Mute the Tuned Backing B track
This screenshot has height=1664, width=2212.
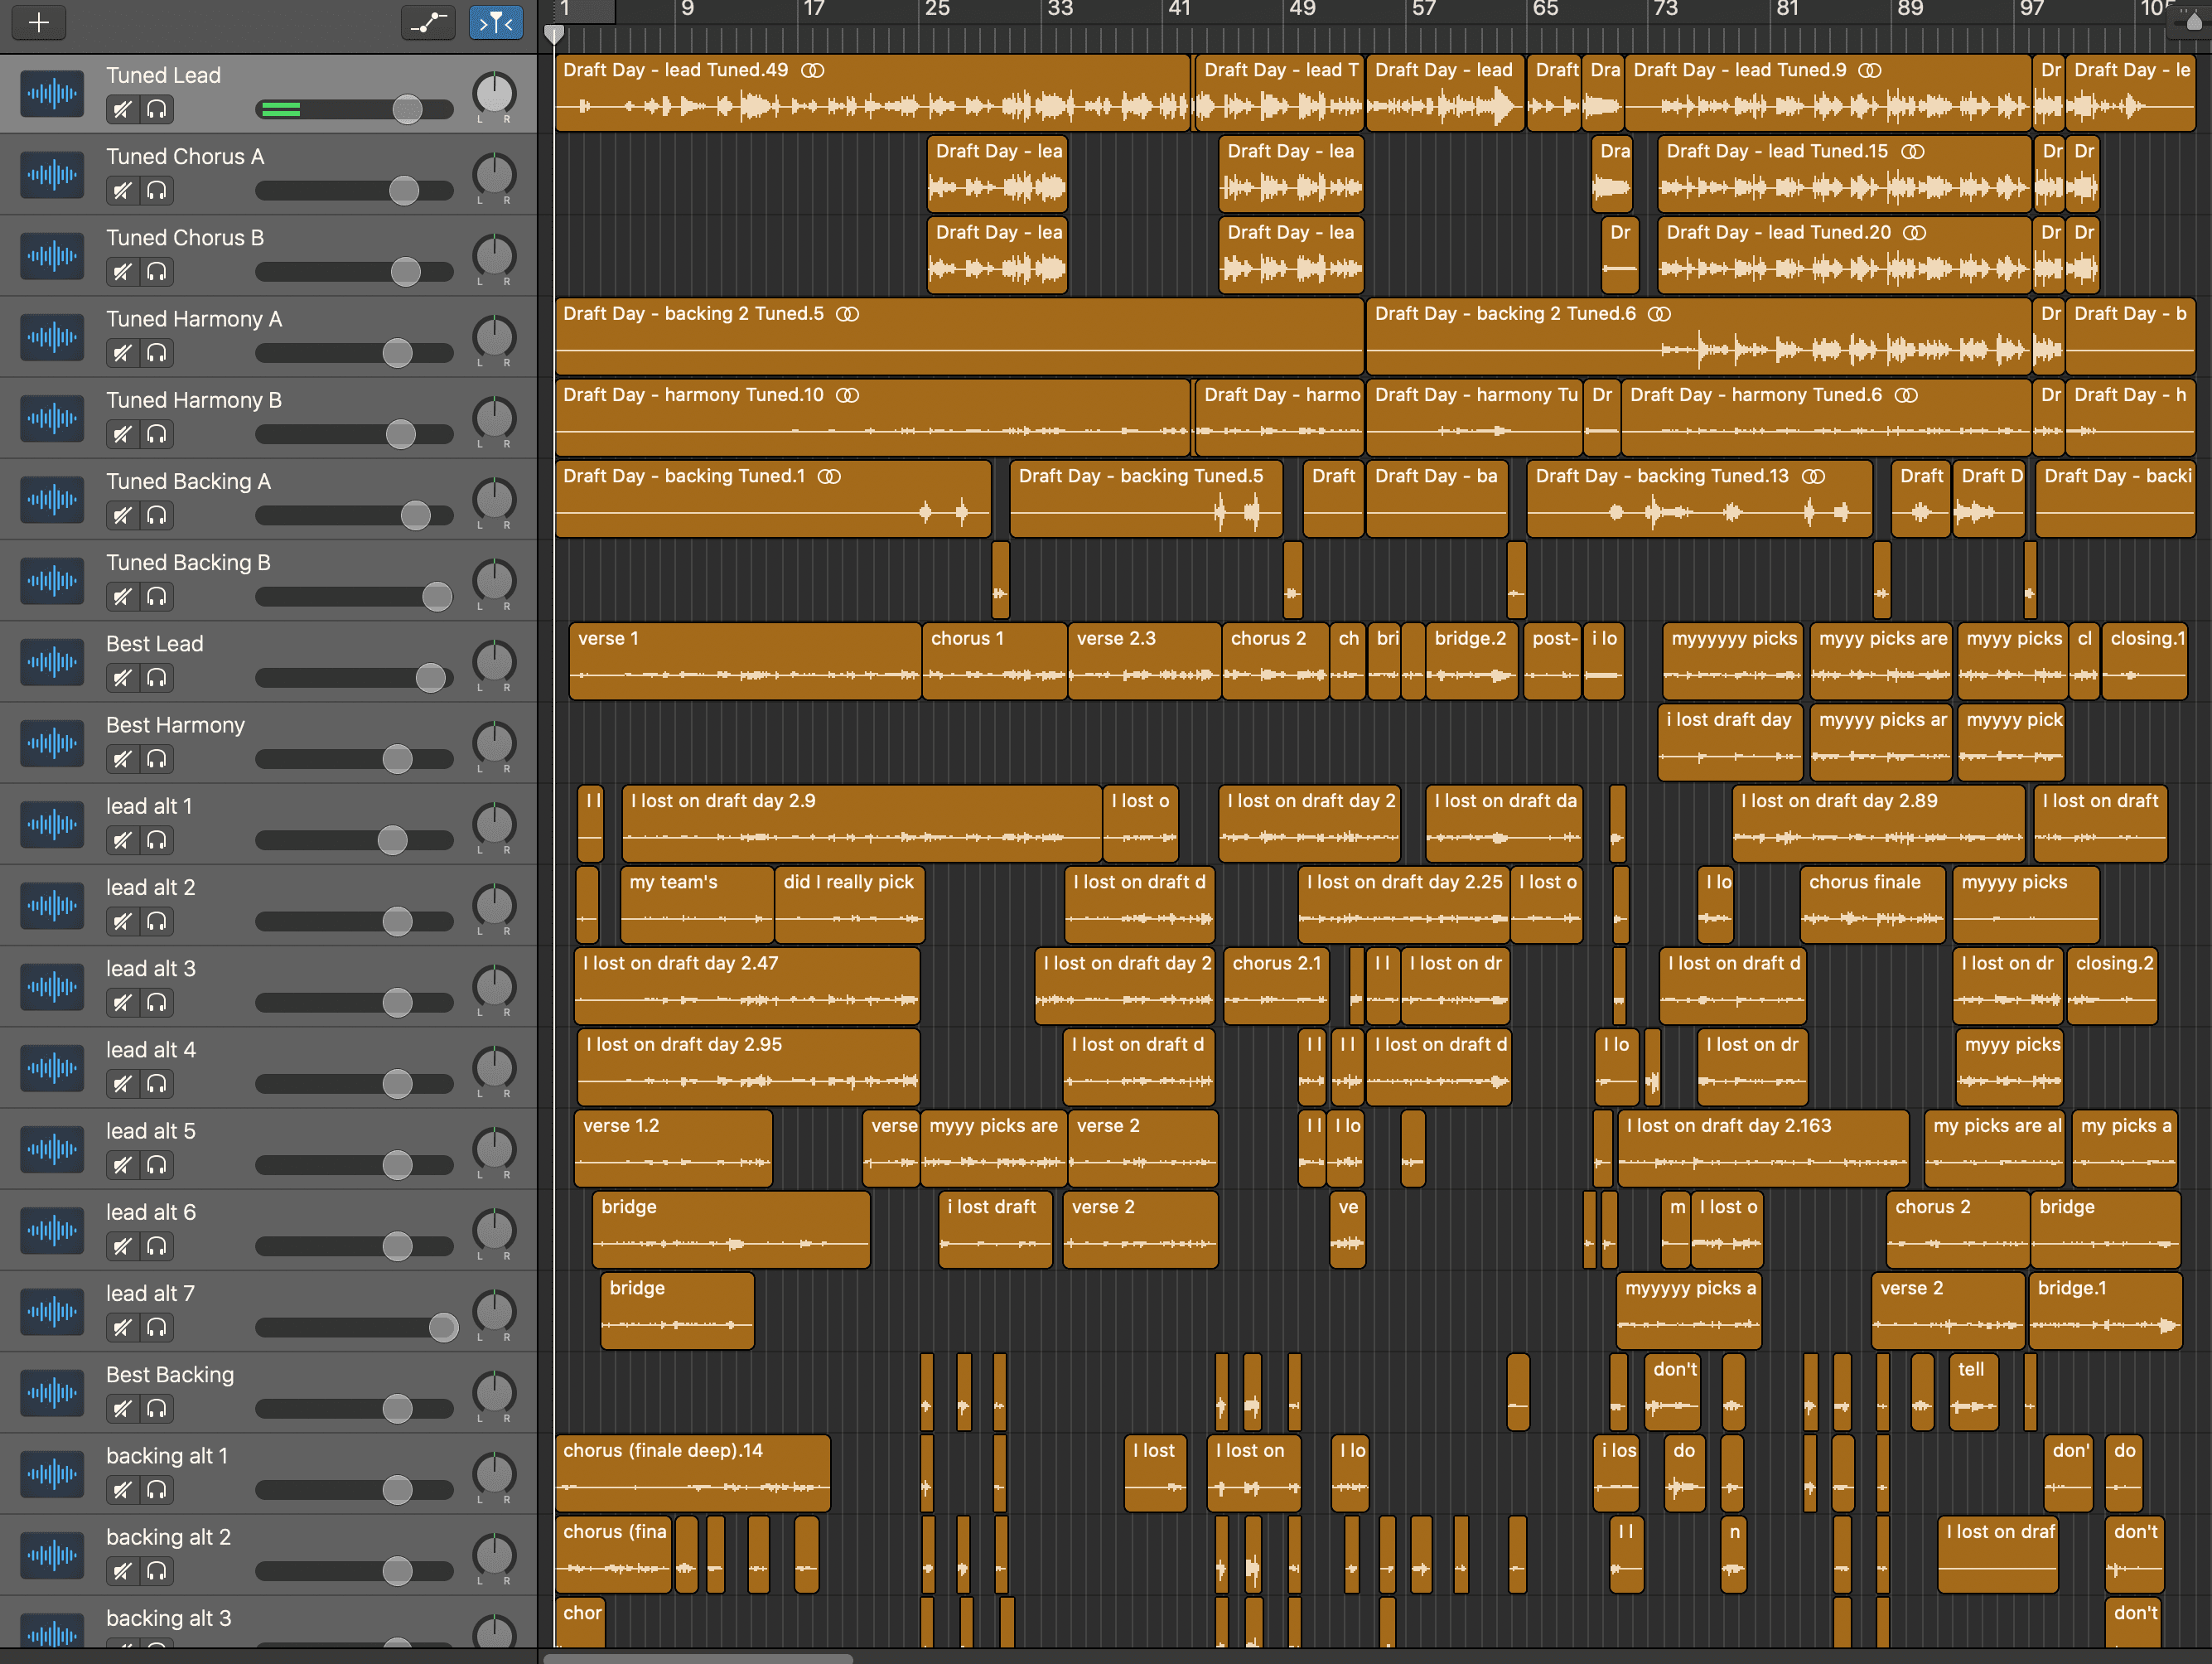[x=122, y=596]
